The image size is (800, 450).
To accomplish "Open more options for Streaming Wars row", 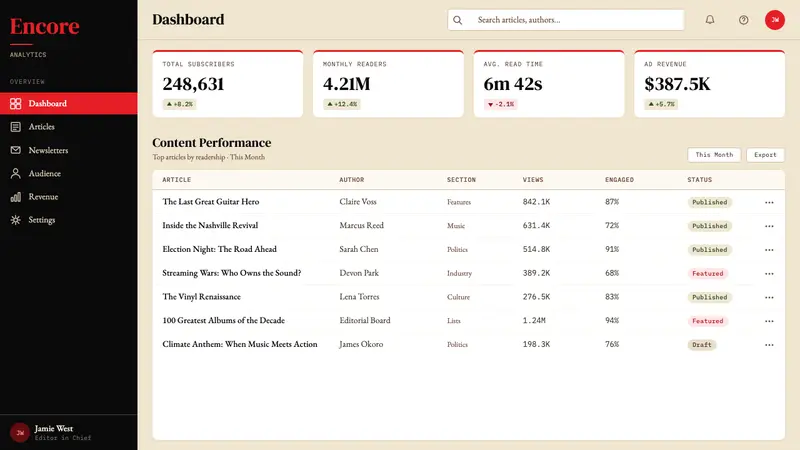I will (769, 274).
